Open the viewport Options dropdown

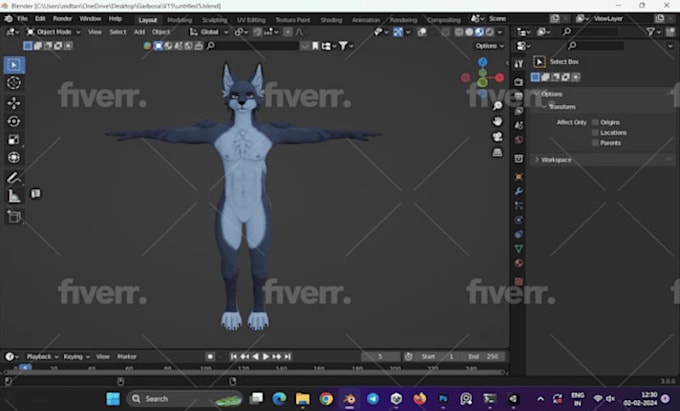click(489, 46)
